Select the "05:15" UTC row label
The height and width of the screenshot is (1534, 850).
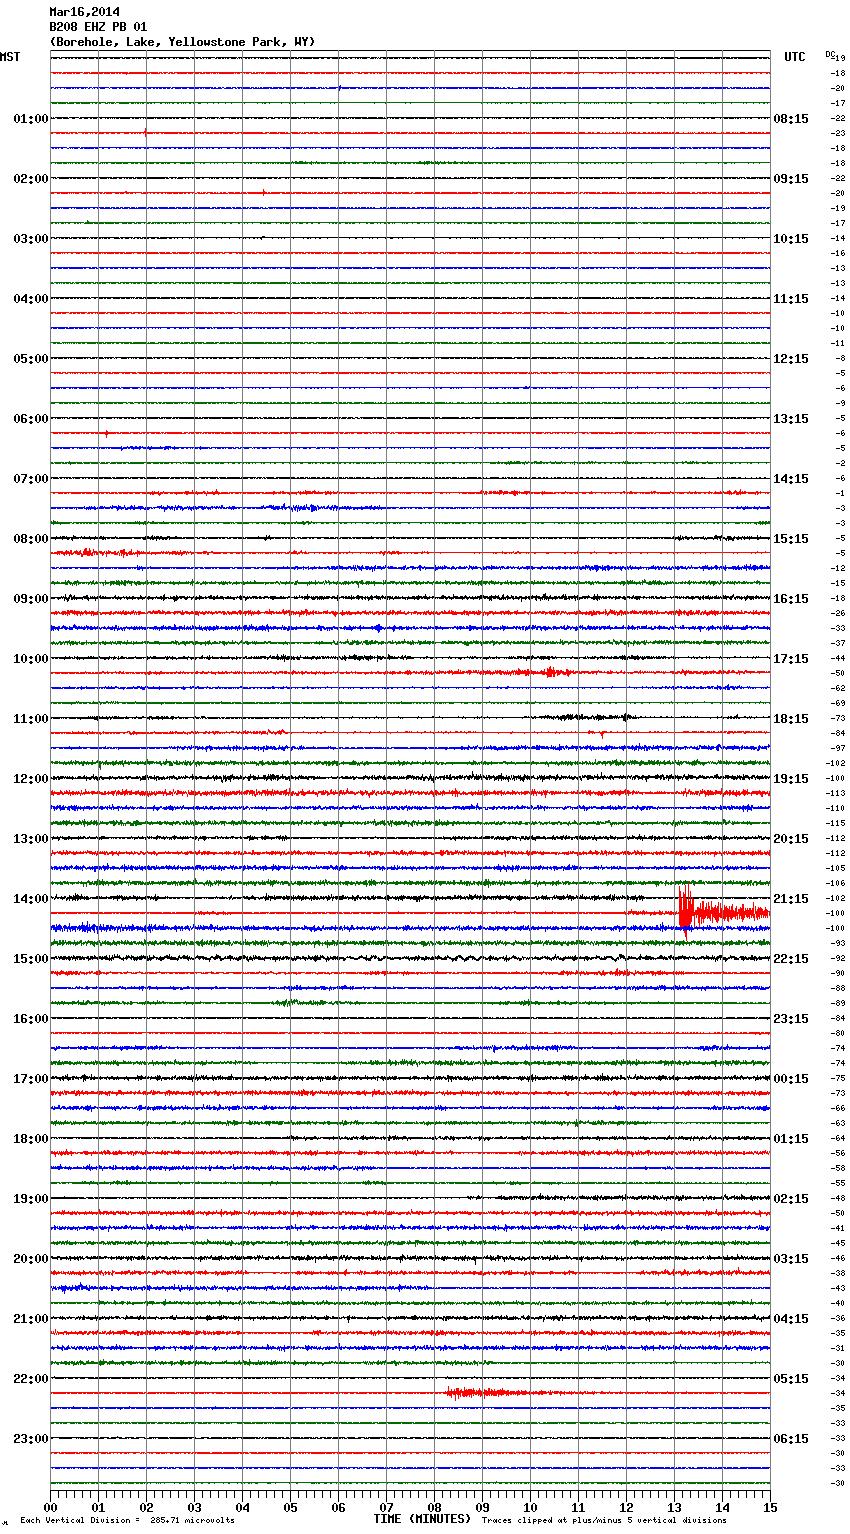791,1379
